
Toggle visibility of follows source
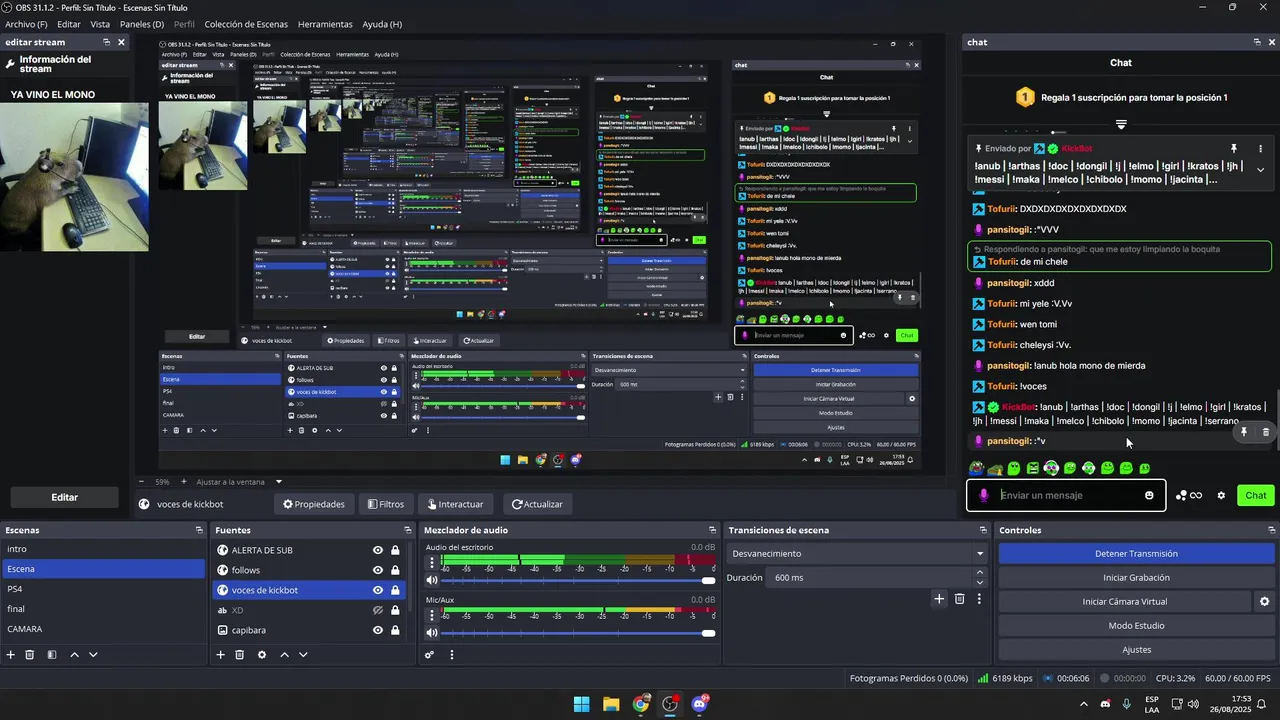378,570
